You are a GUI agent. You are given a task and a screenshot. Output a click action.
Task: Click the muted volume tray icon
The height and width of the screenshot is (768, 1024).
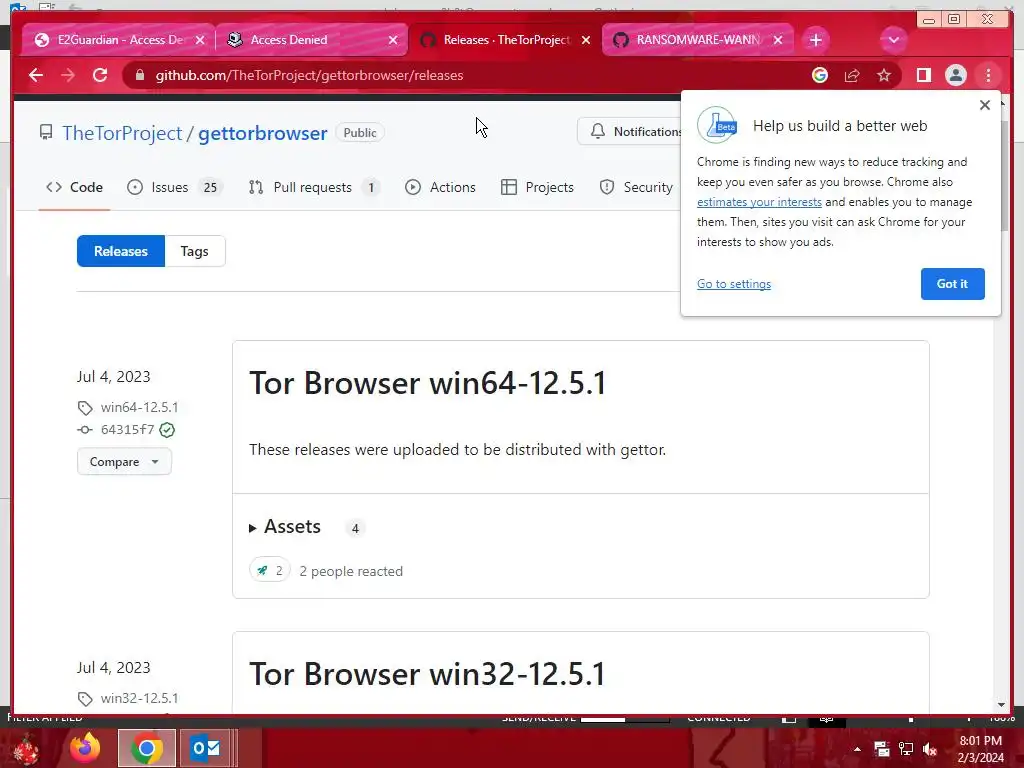click(930, 749)
